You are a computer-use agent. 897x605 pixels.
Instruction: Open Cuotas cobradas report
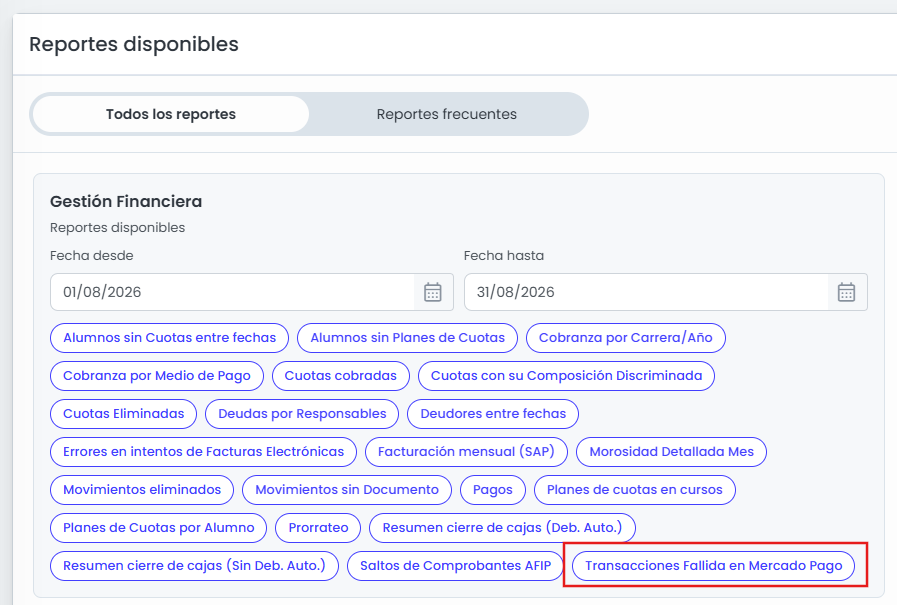pos(341,376)
